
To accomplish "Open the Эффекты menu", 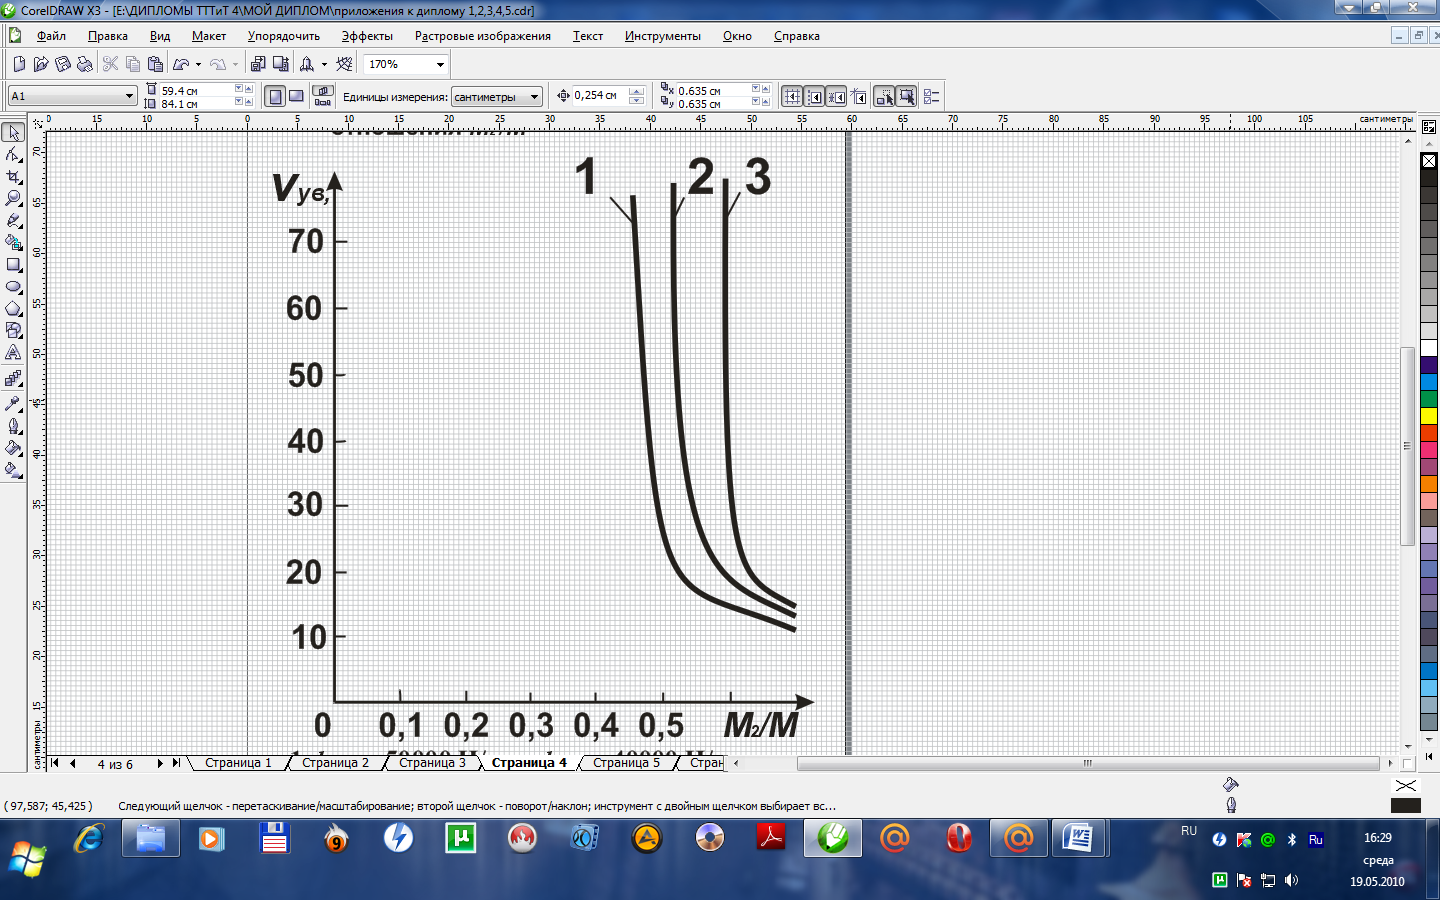I will coord(366,36).
